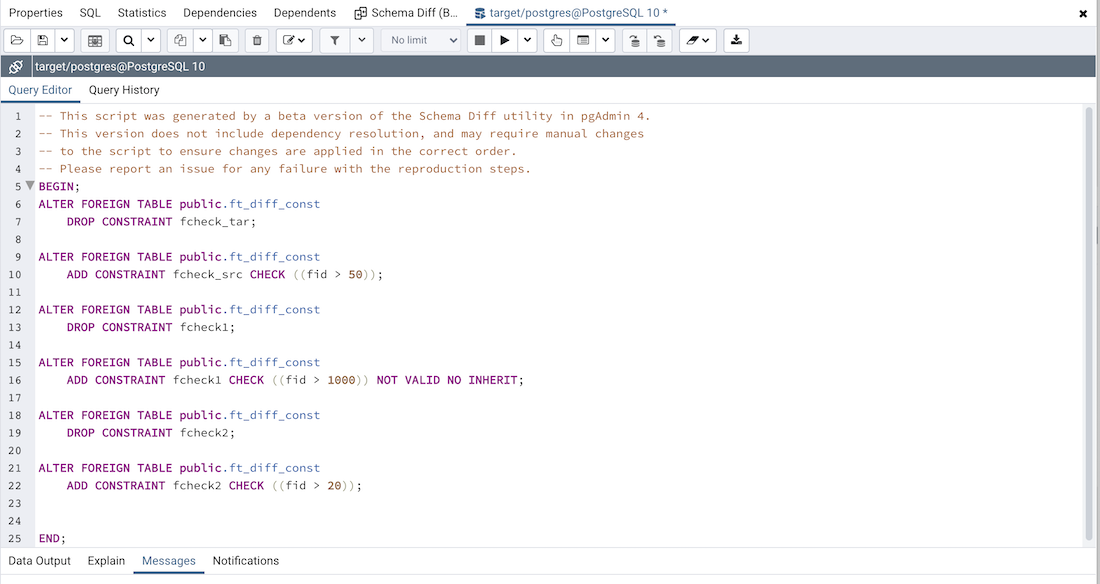Expand the save options dropdown arrow

click(x=64, y=41)
